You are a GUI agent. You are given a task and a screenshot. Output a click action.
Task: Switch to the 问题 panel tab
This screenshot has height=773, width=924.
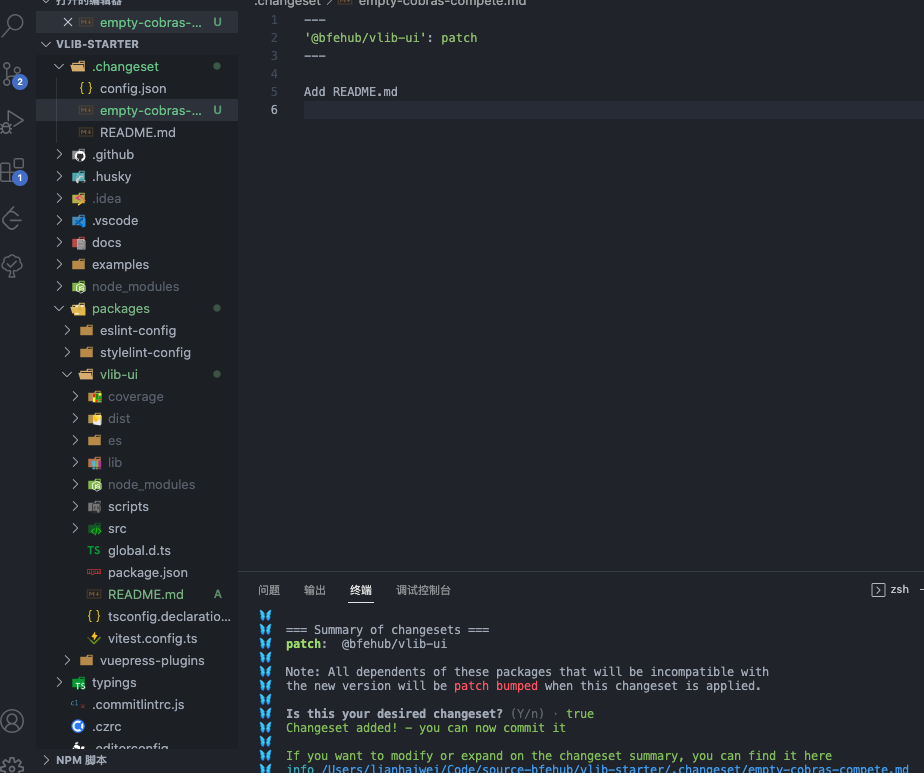coord(269,590)
